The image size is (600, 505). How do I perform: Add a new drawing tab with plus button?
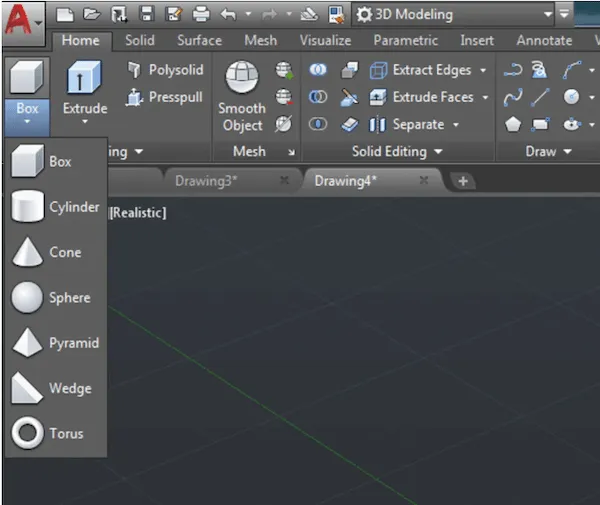click(464, 181)
